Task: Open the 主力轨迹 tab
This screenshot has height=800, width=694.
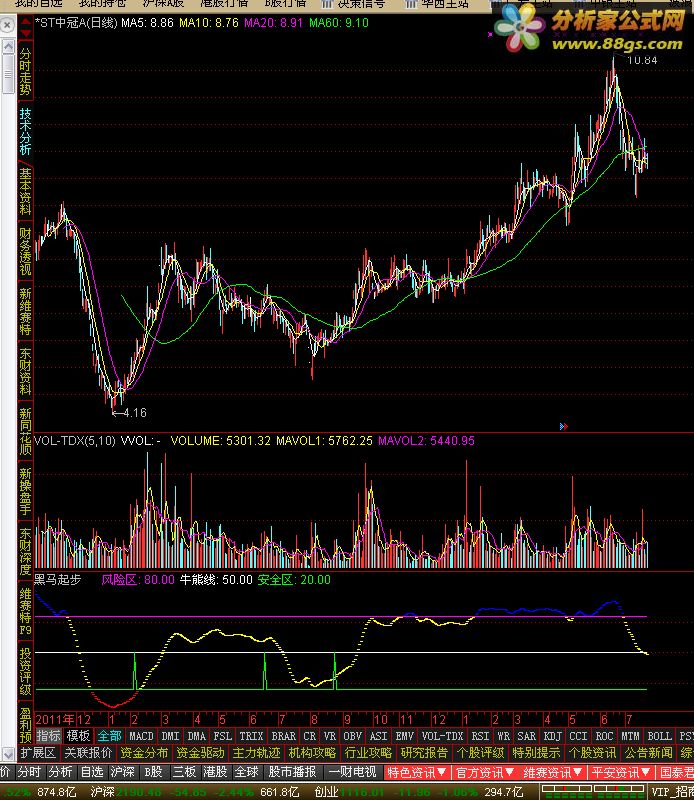Action: [256, 753]
